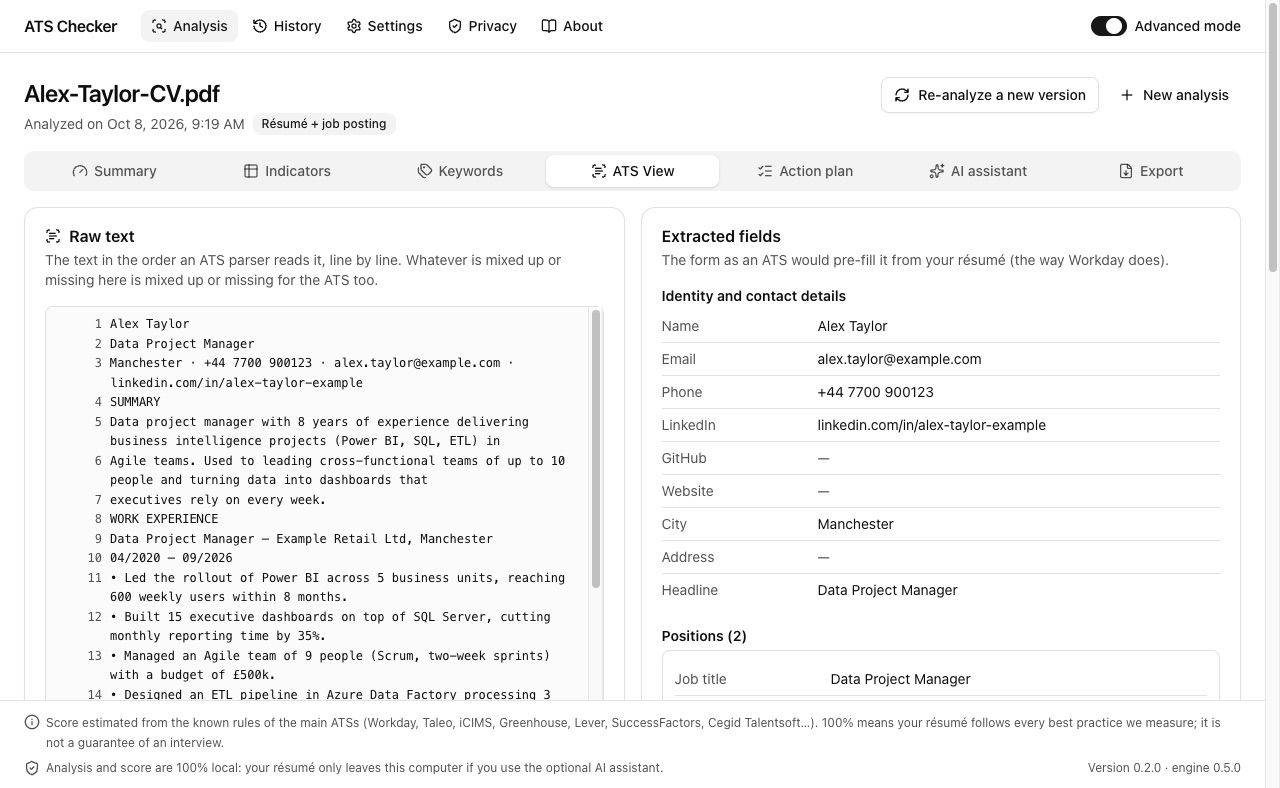Viewport: 1280px width, 788px height.
Task: Click the History clock icon
Action: coord(260,26)
